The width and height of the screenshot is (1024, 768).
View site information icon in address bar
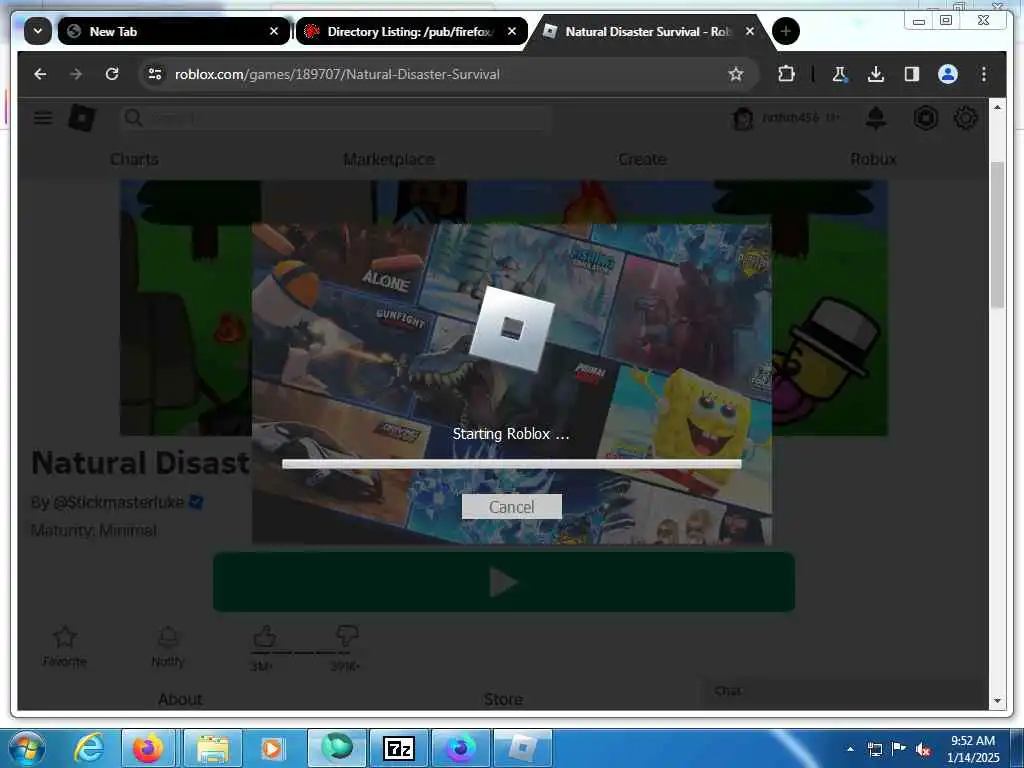coord(155,74)
